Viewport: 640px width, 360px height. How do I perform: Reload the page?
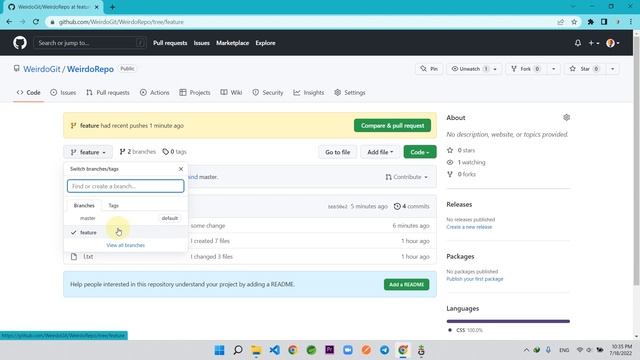pos(36,22)
